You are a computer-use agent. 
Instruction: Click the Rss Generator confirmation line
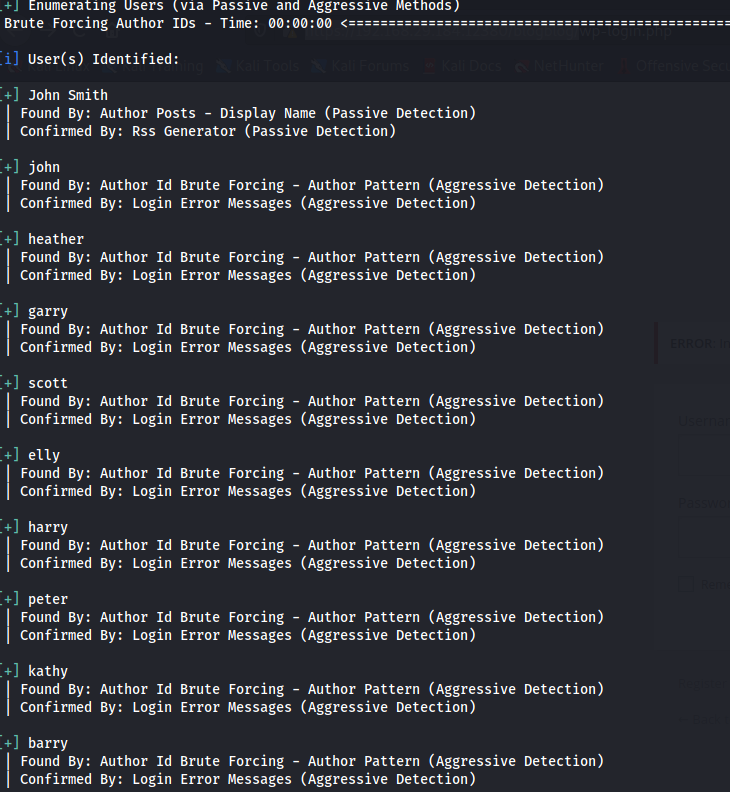[x=208, y=131]
